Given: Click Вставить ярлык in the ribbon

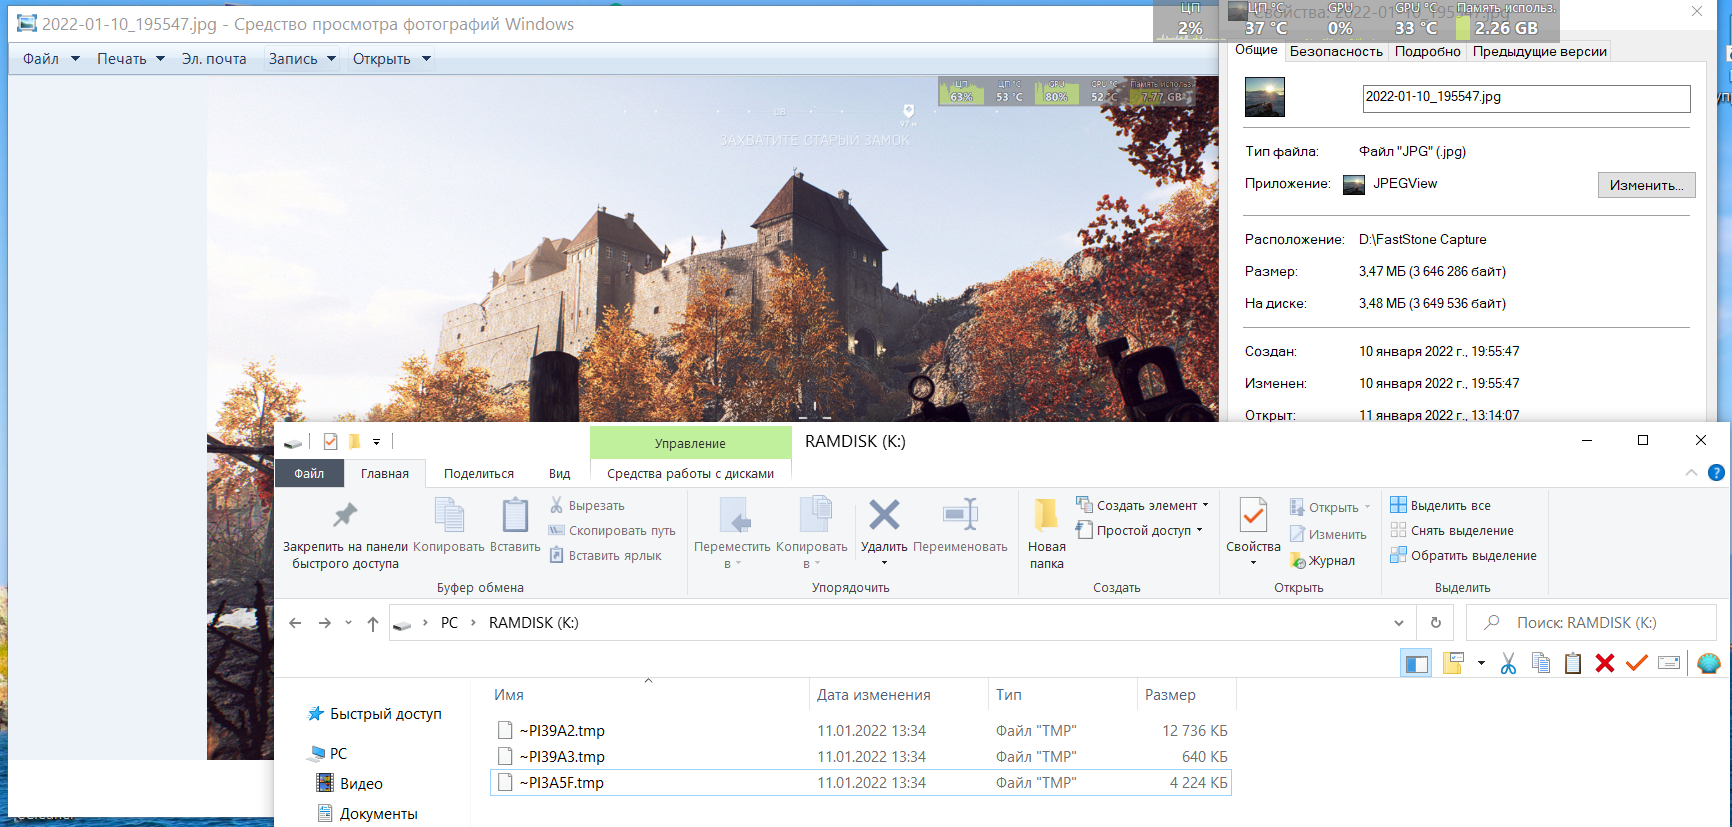Looking at the screenshot, I should pos(605,556).
